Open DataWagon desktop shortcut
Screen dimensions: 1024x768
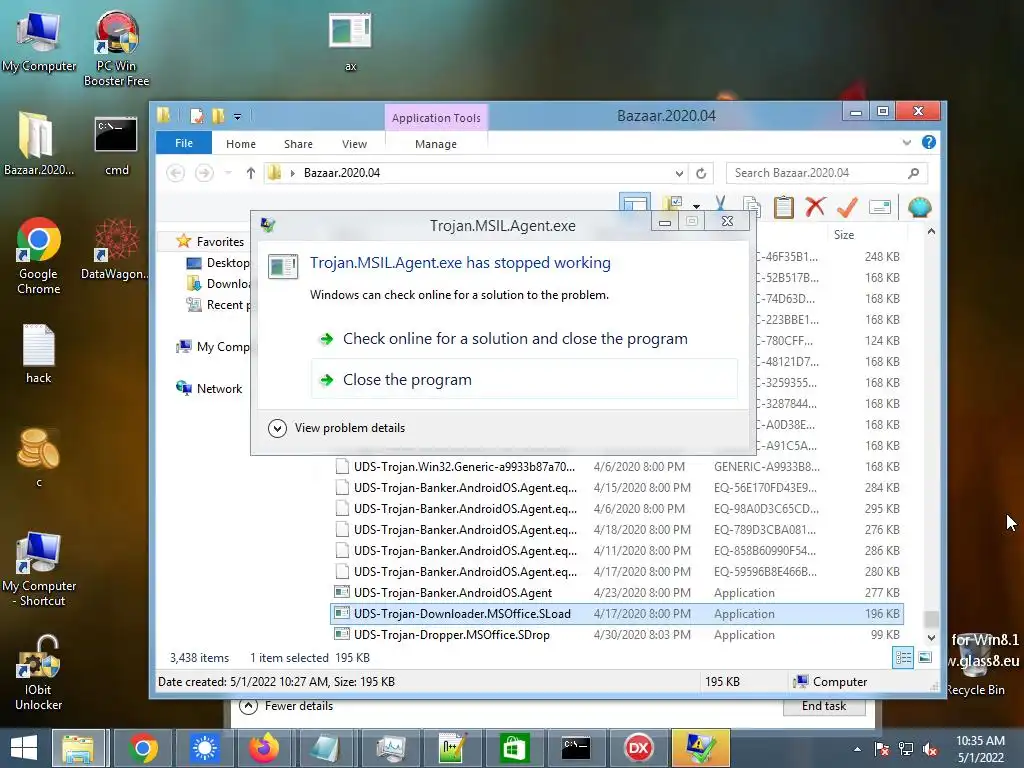tap(115, 249)
